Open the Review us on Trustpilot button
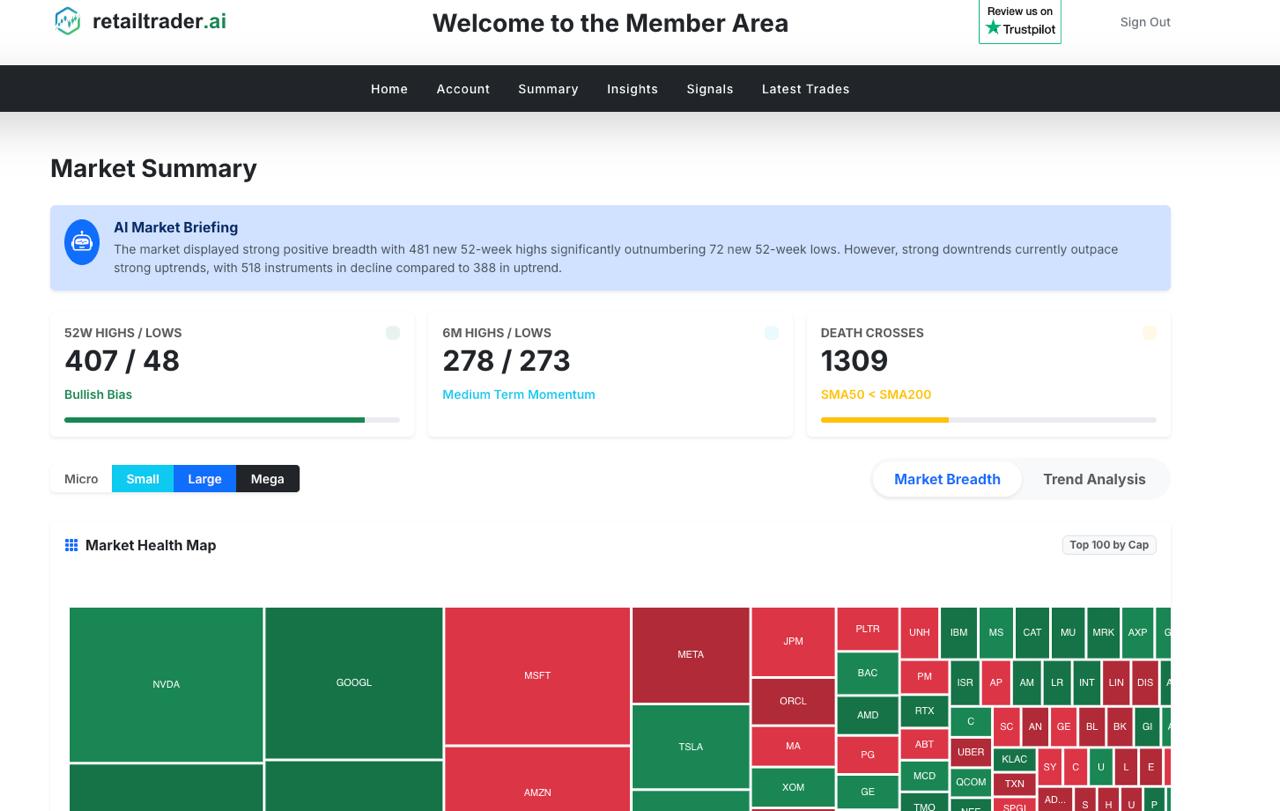 (1019, 21)
